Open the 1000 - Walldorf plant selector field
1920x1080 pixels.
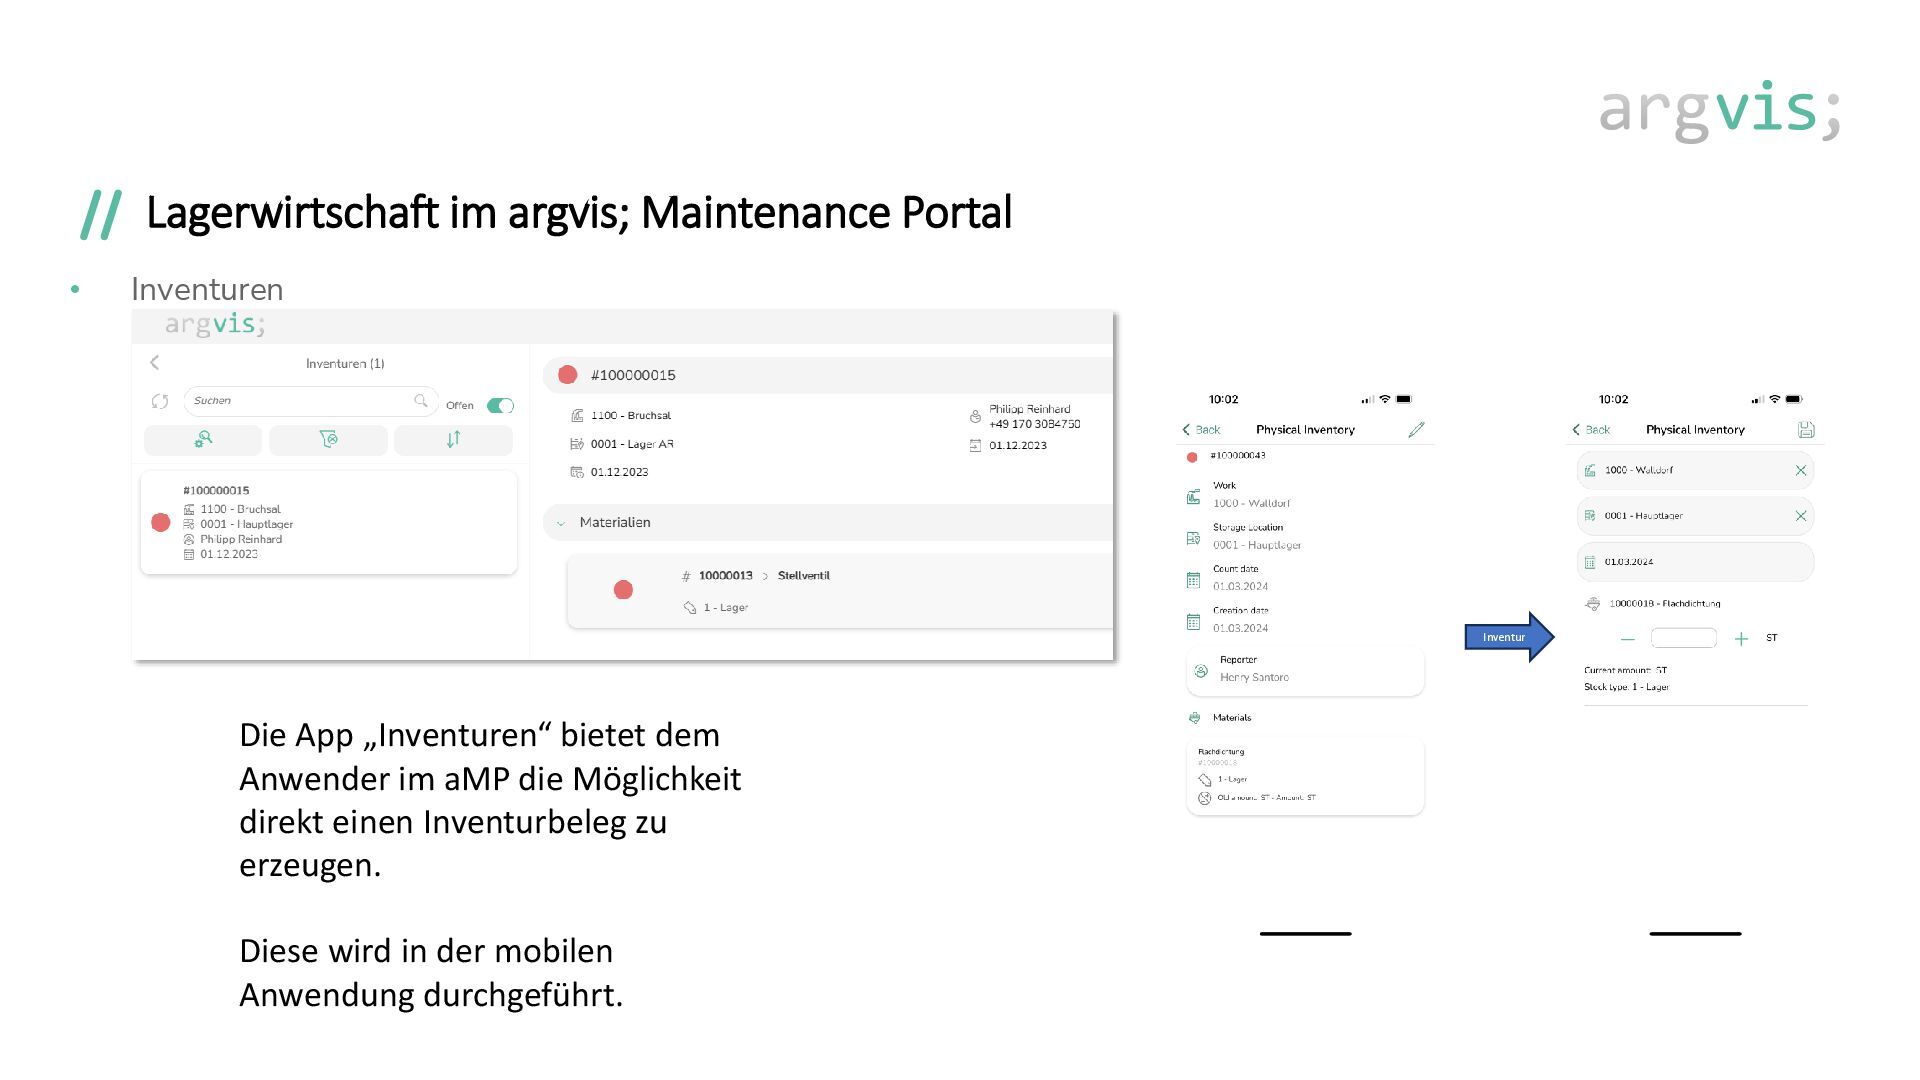click(1695, 470)
